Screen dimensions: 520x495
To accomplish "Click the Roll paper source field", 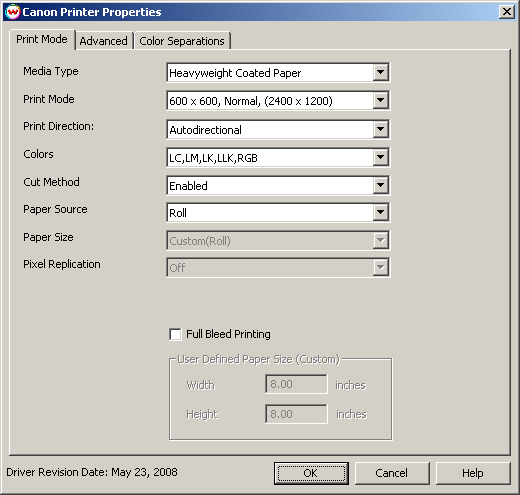I will point(278,212).
